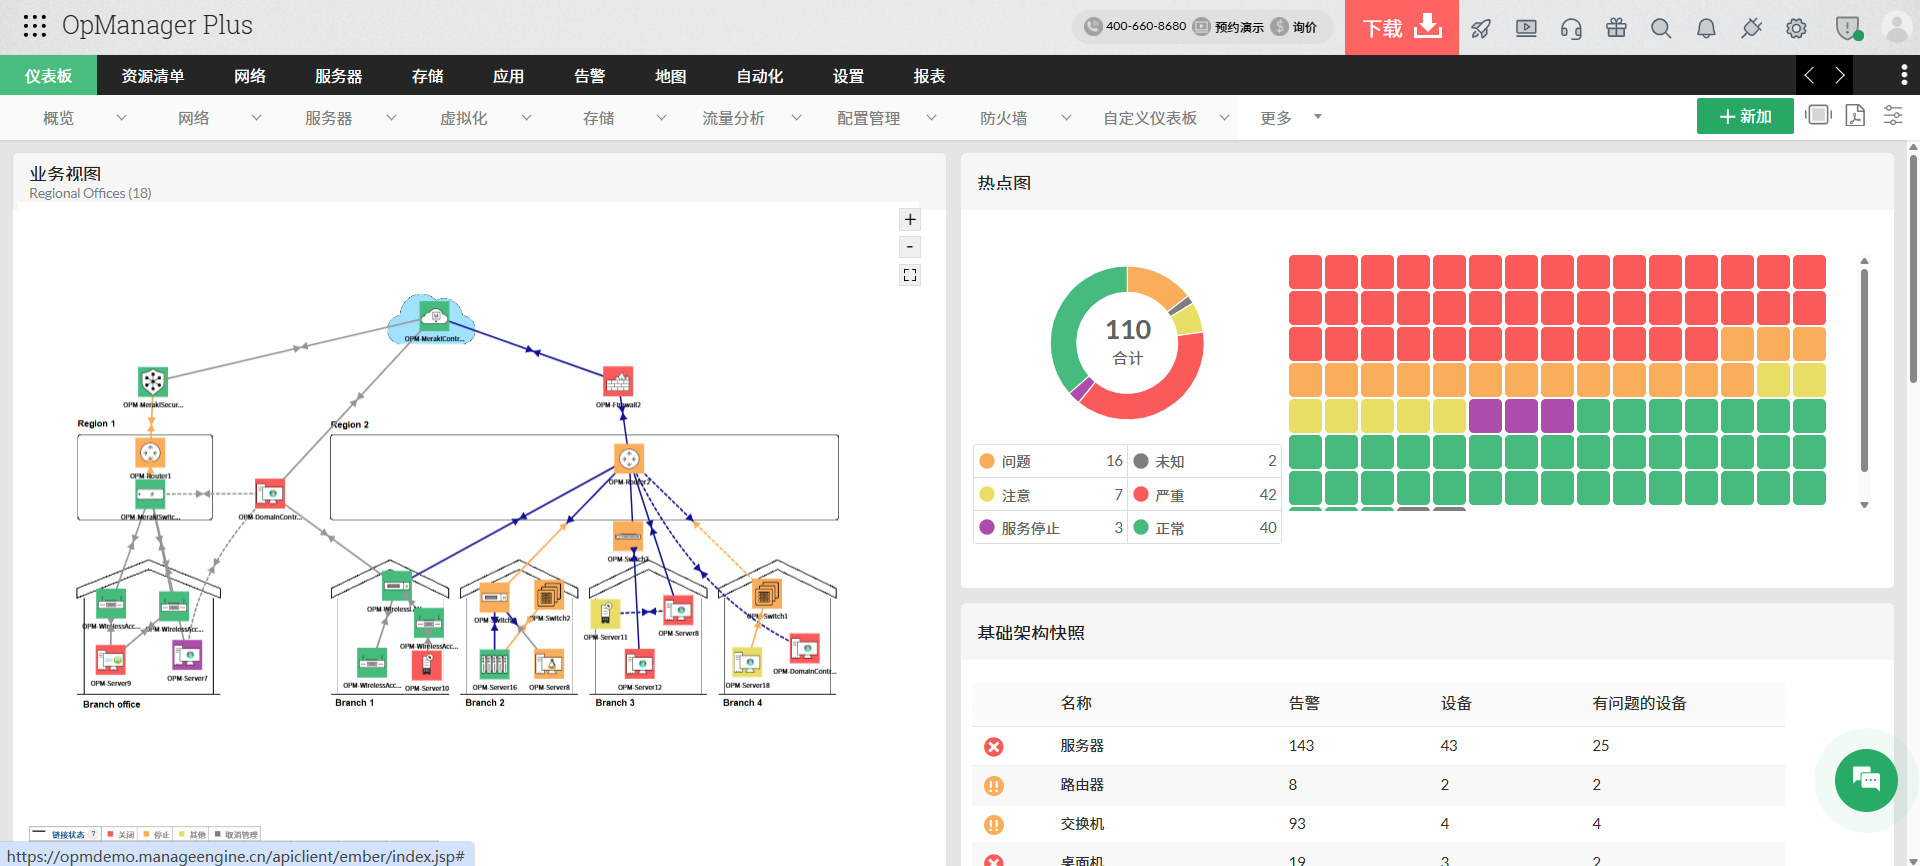Click the Regional Offices (18) subtitle
Image resolution: width=1920 pixels, height=866 pixels.
pyautogui.click(x=90, y=194)
